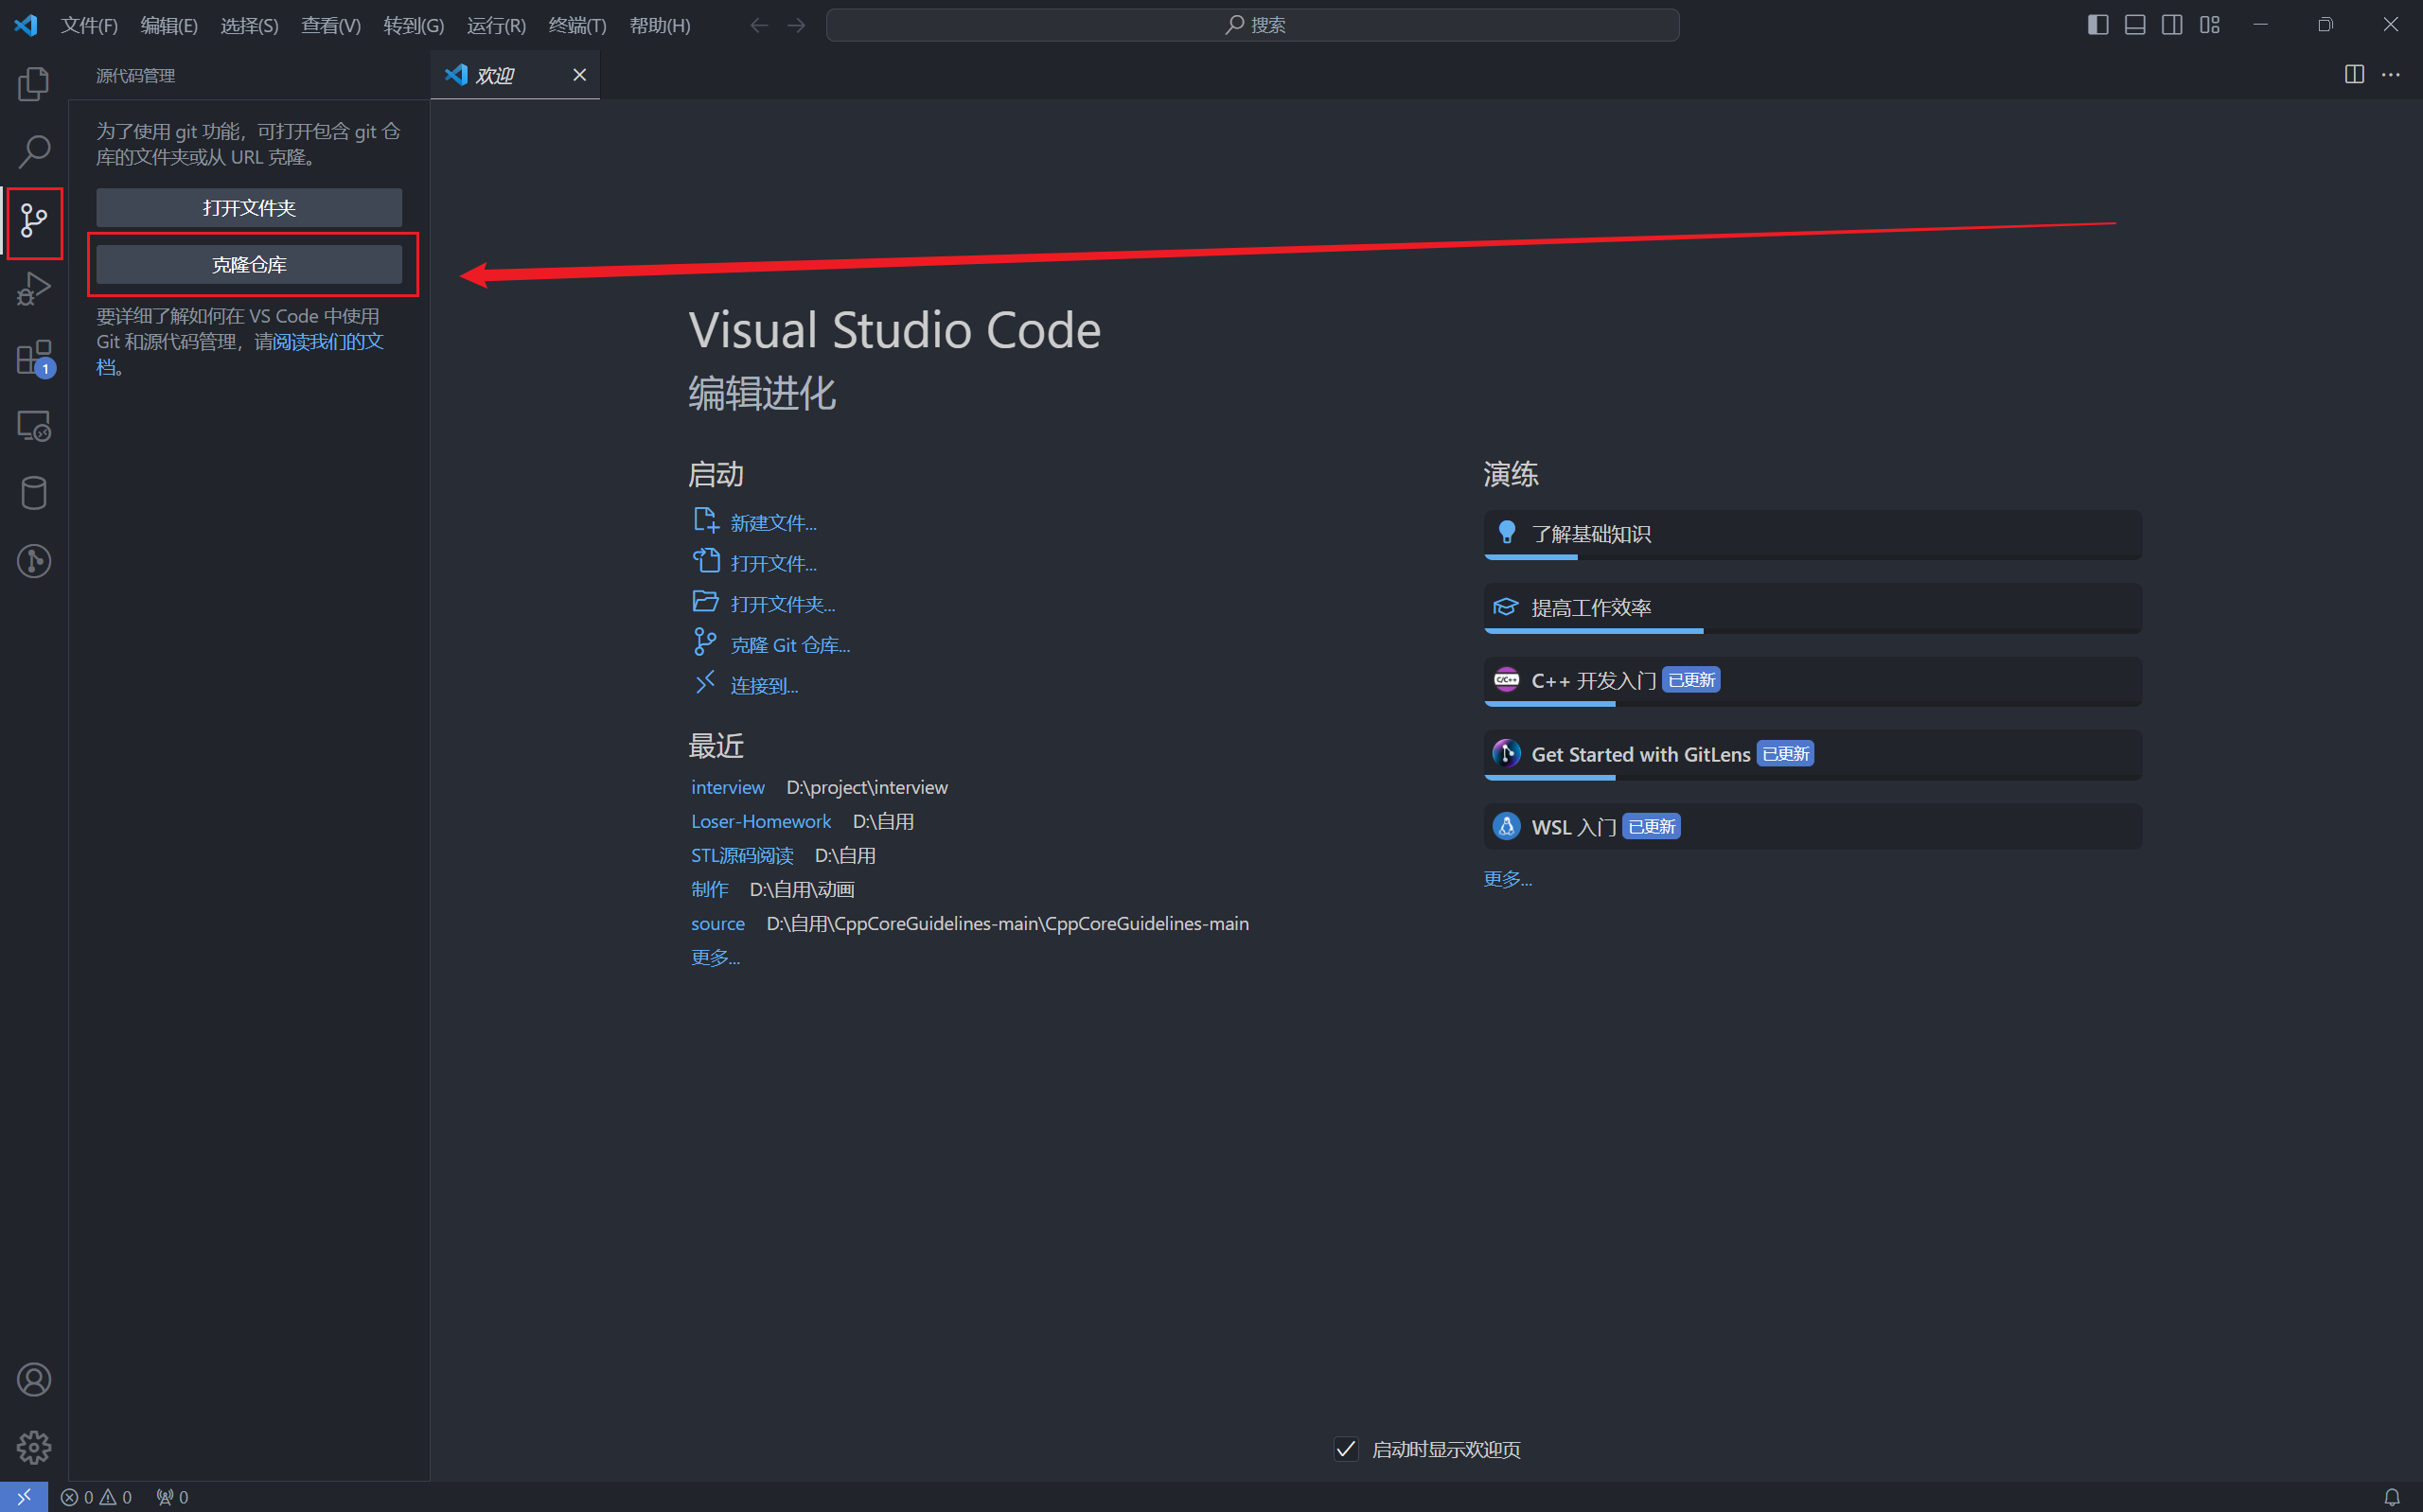The image size is (2423, 1512).
Task: Click 打开文件夹... start link
Action: [782, 605]
